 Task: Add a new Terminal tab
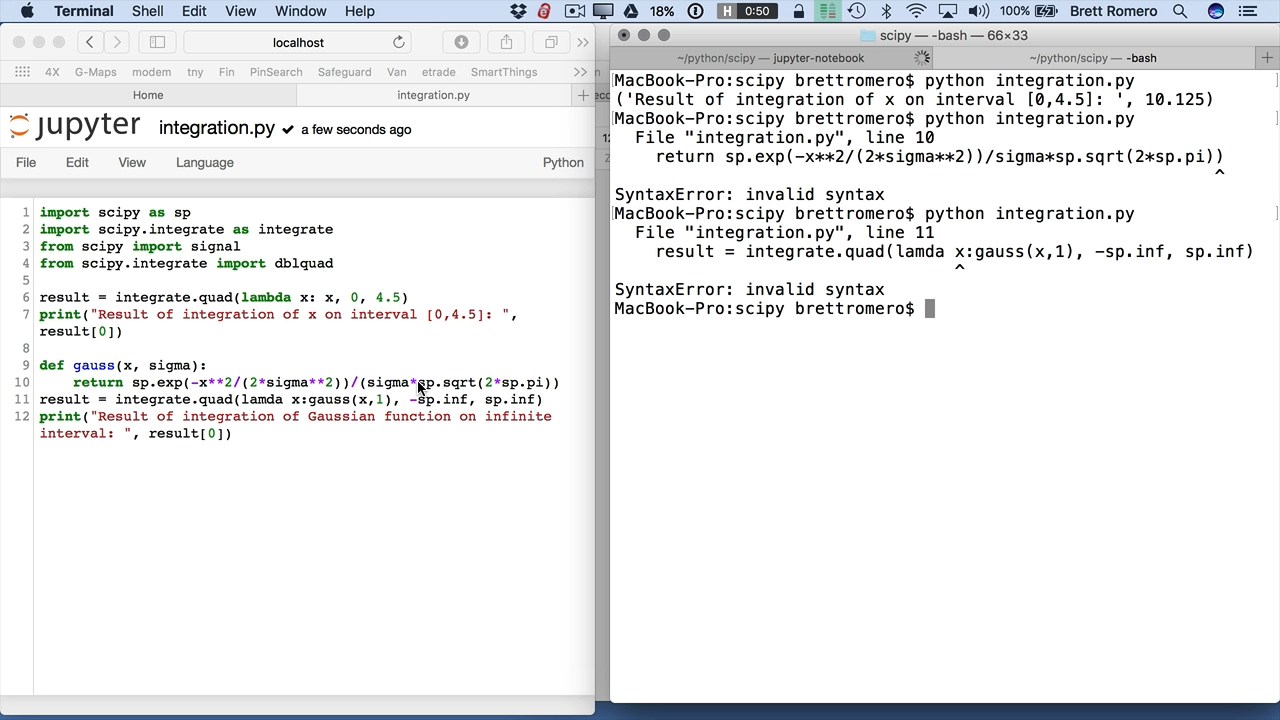coord(1267,58)
